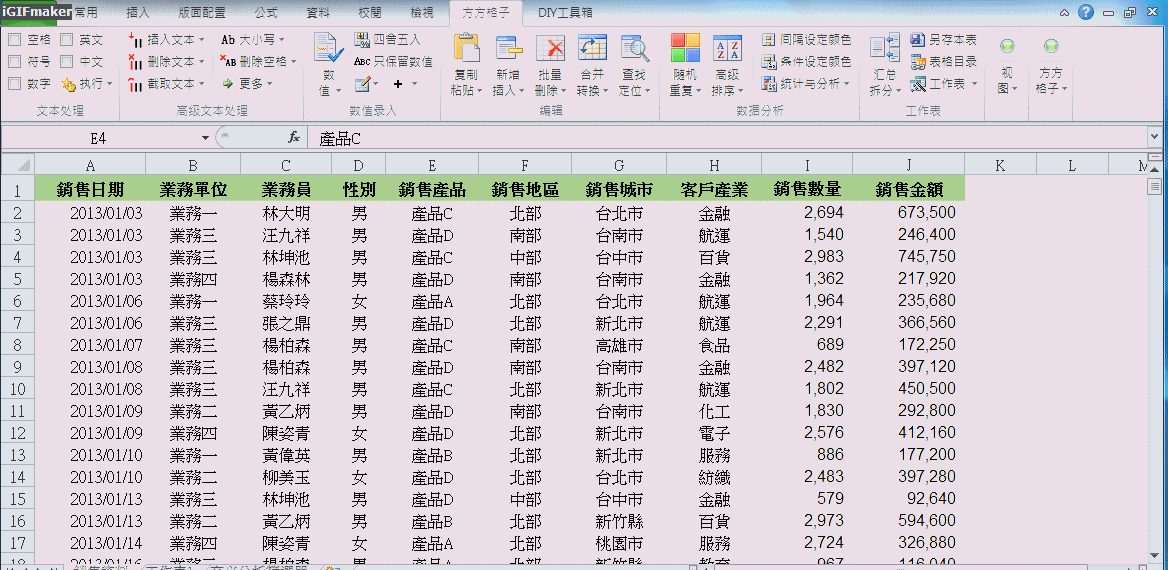Click the 表格目录 sheet directory button
This screenshot has width=1168, height=570.
[943, 62]
